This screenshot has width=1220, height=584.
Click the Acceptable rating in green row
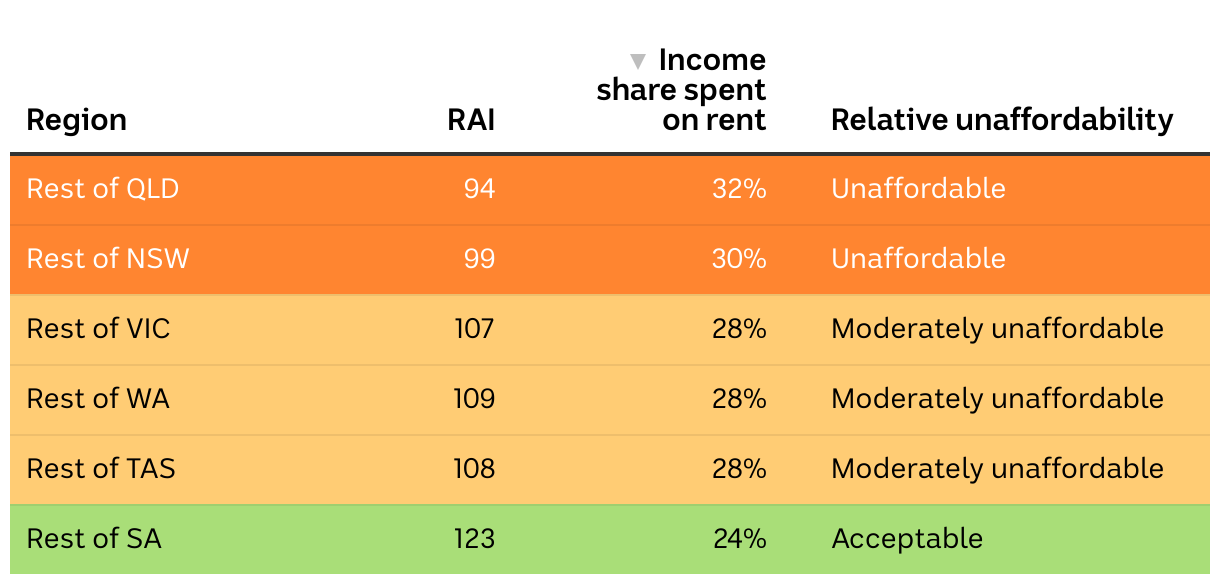907,539
